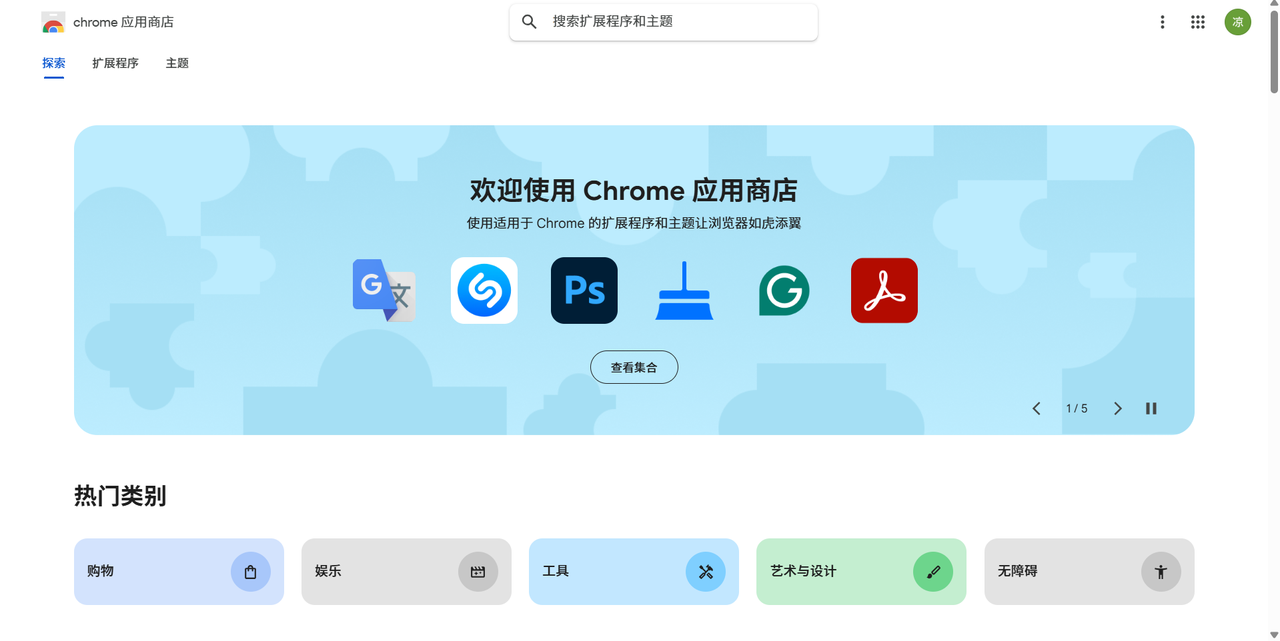
Task: Select the Photoshop extension icon
Action: click(x=584, y=290)
